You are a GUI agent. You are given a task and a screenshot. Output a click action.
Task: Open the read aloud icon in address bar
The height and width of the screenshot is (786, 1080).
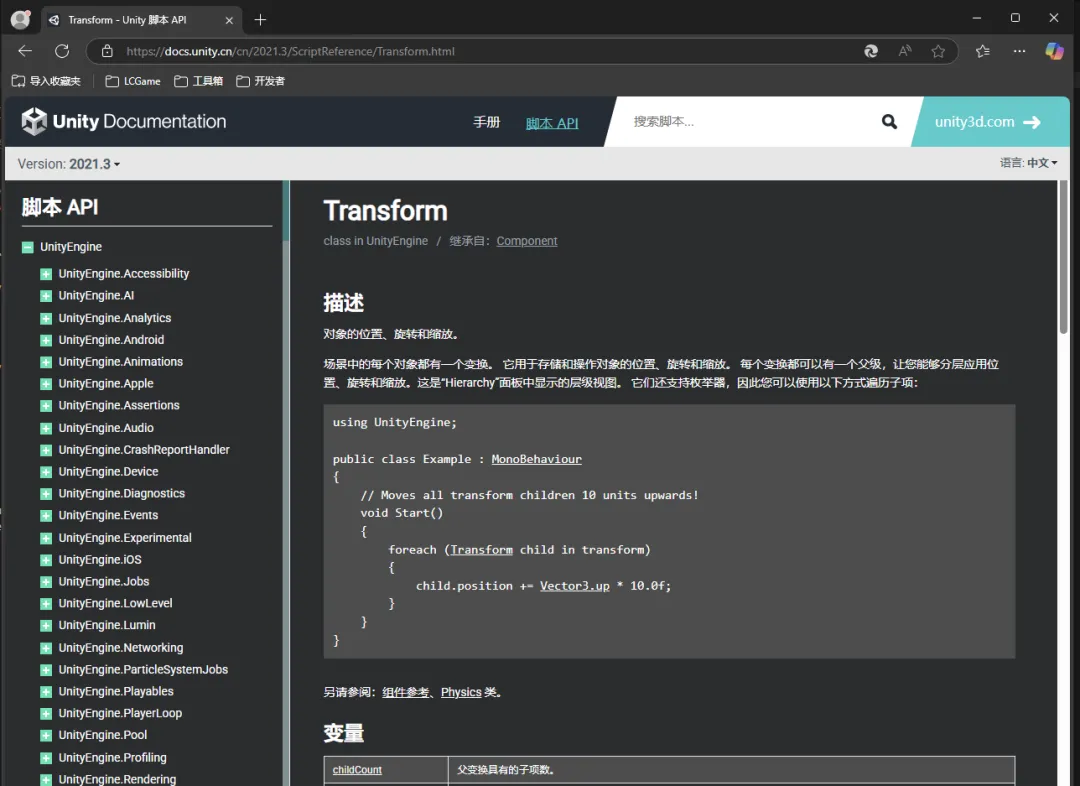tap(905, 51)
